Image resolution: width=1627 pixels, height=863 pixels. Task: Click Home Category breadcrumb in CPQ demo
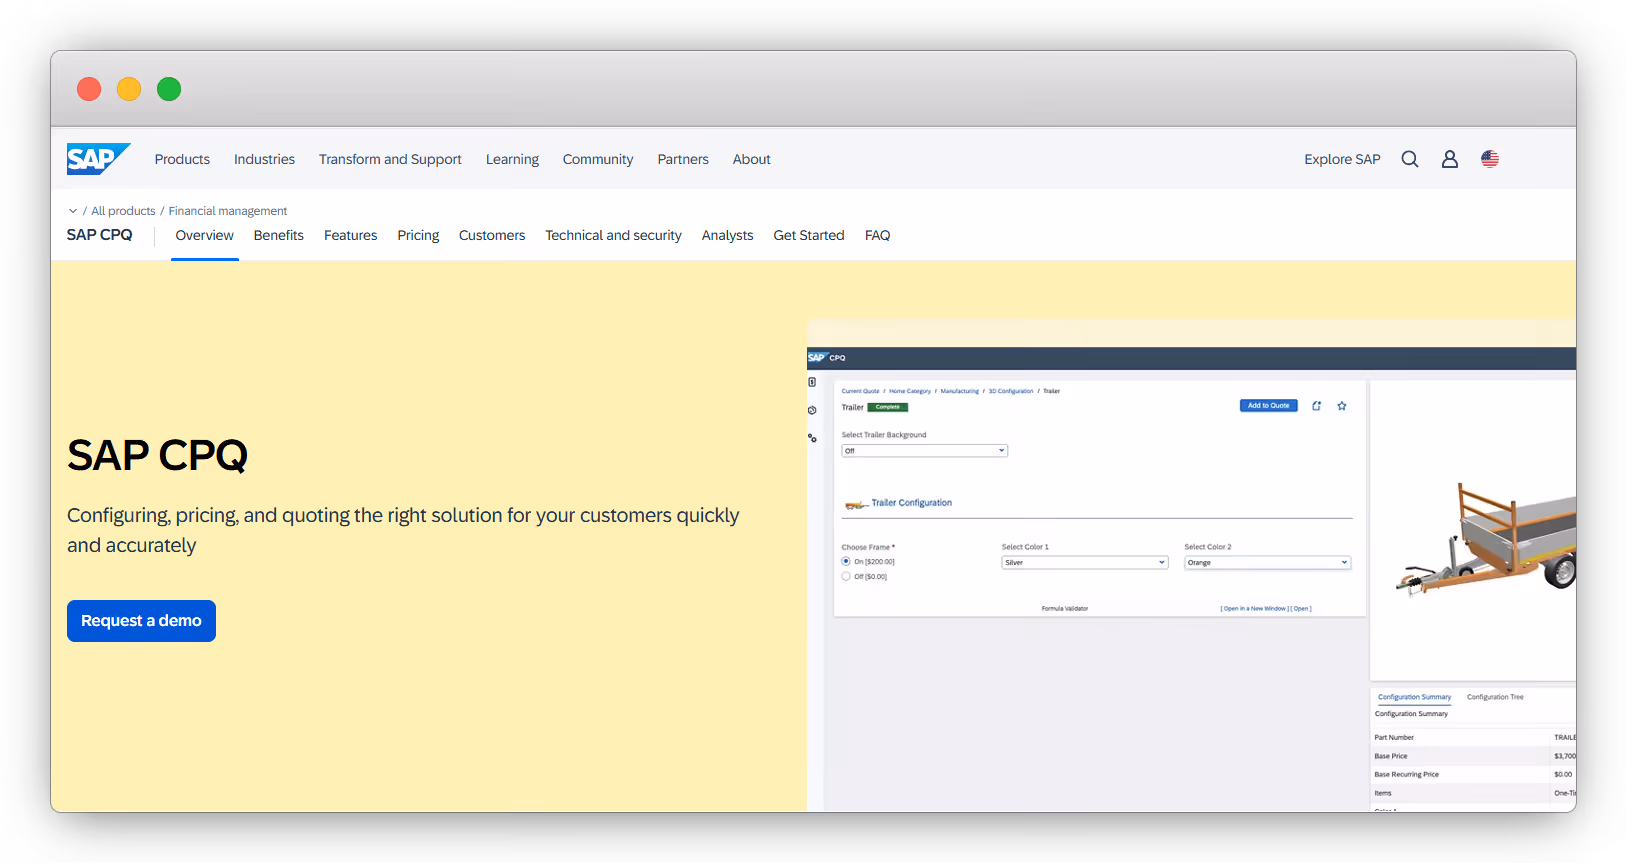point(910,391)
